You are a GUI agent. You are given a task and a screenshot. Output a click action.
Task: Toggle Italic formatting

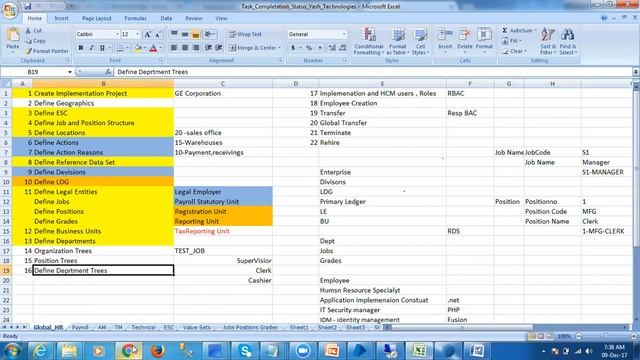coord(91,48)
